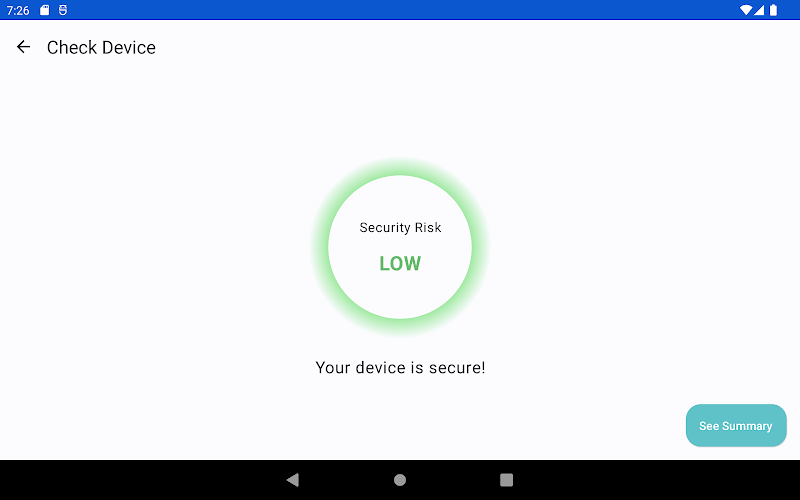Tap the green LOW risk level text
This screenshot has width=800, height=500.
coord(400,263)
